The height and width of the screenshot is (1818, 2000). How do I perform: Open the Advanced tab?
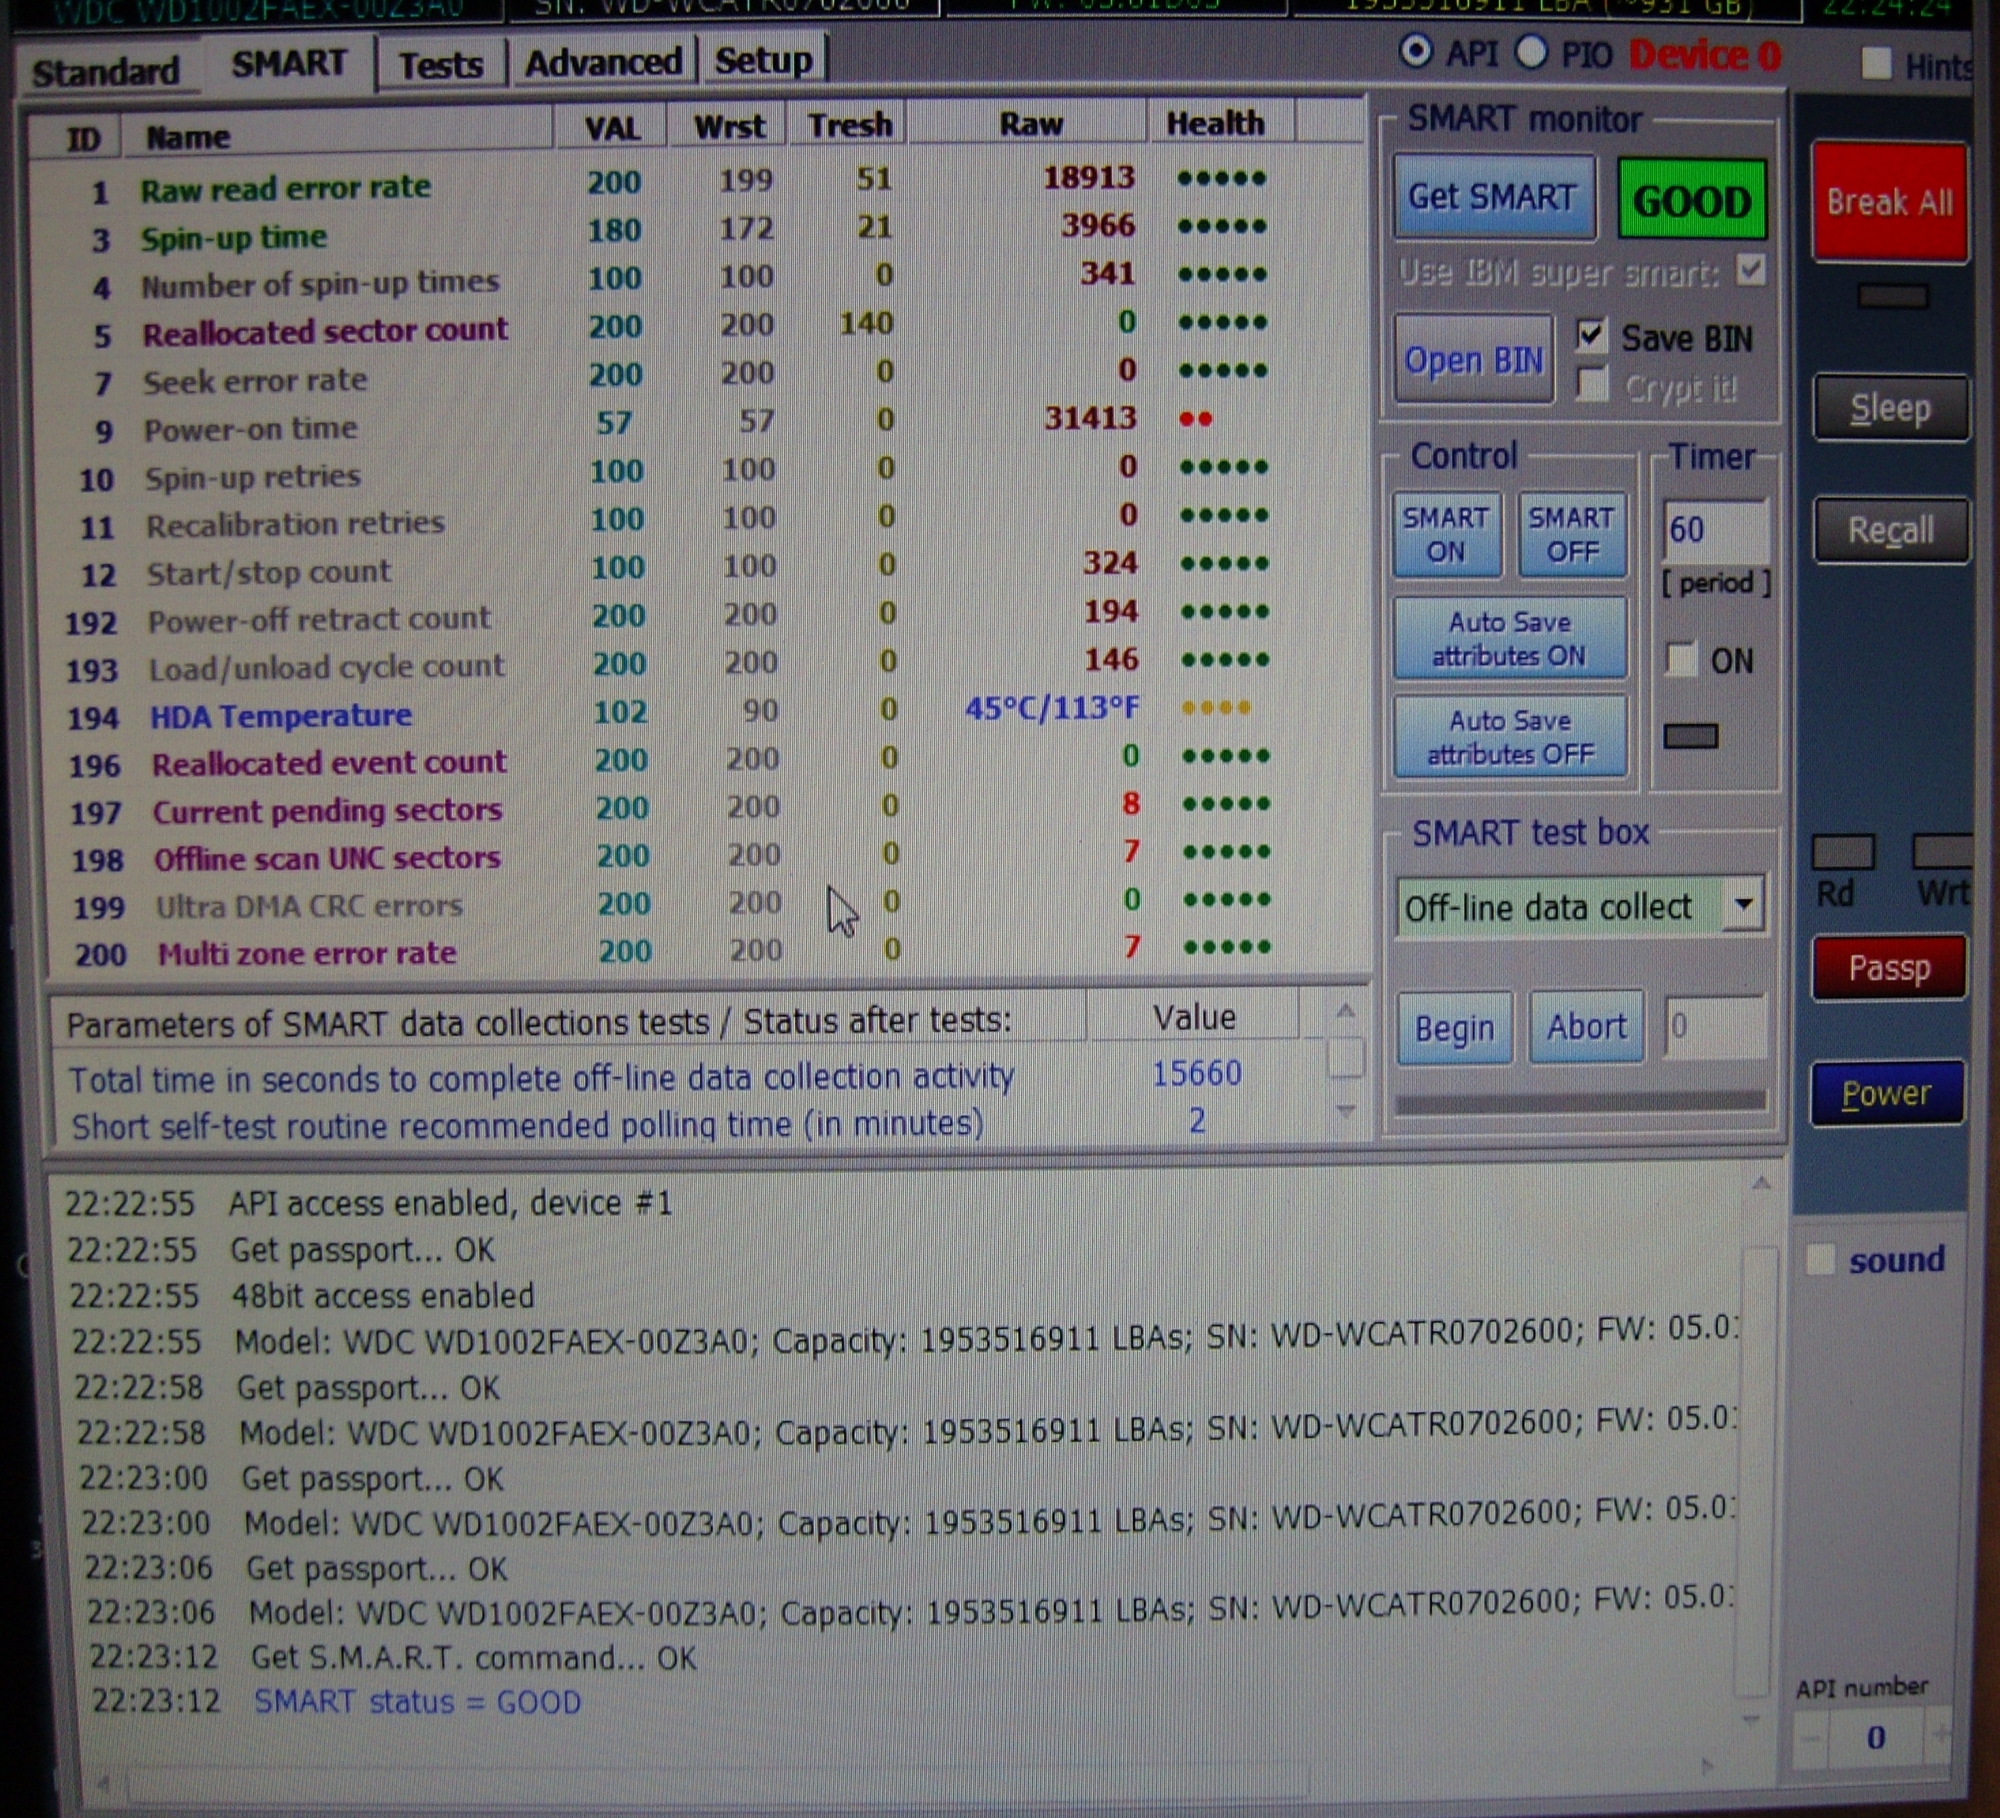tap(603, 63)
